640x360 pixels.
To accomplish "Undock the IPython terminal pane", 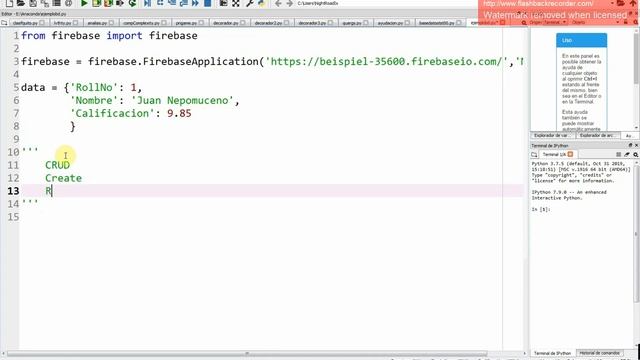I will click(x=630, y=145).
